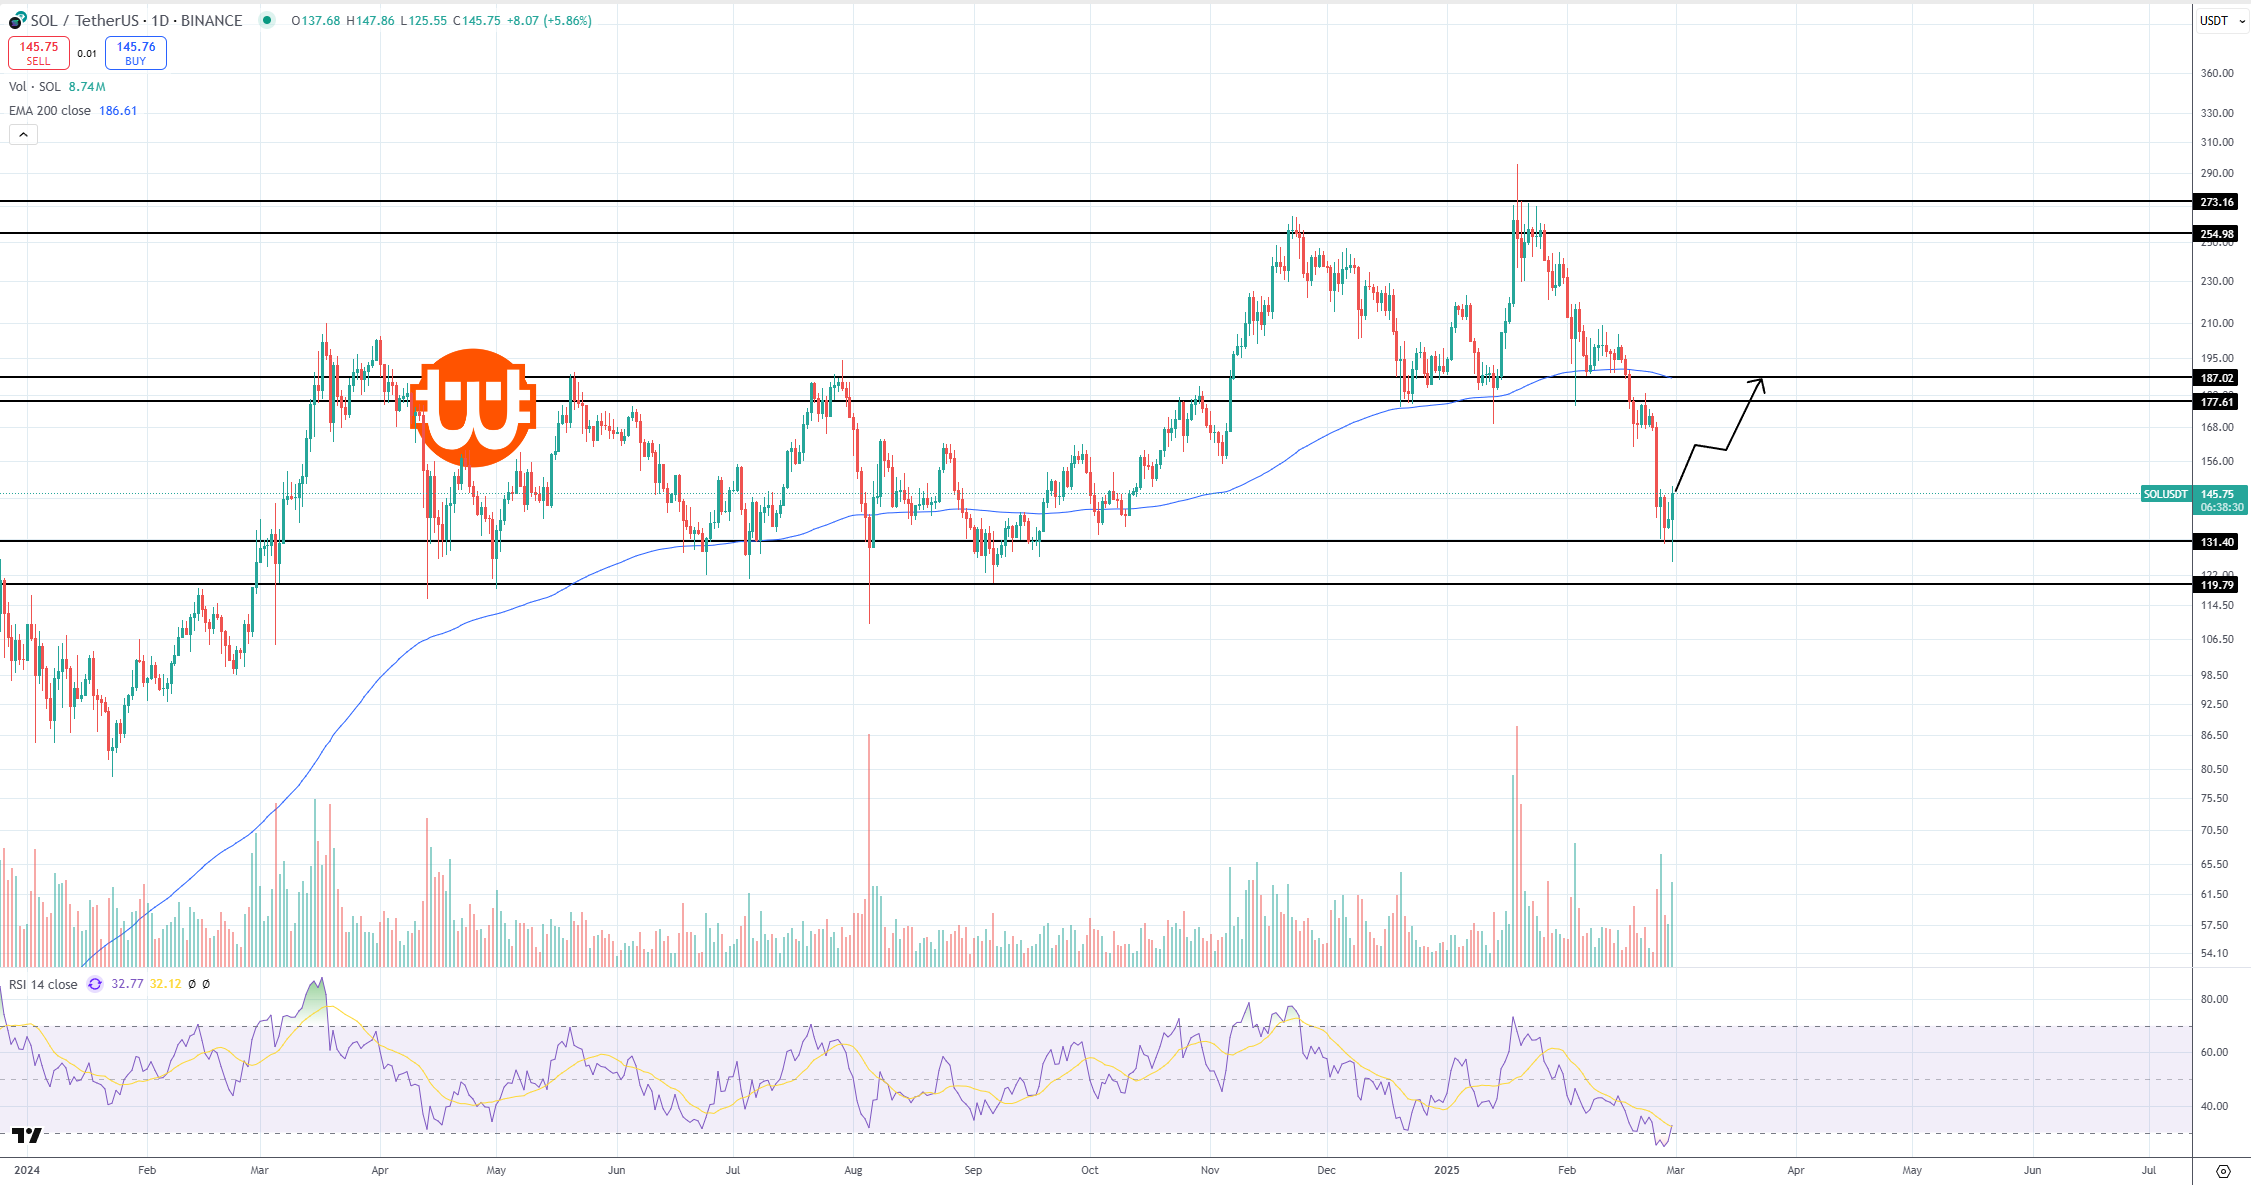2251x1185 pixels.
Task: Click the 119.79 price line label
Action: coord(2217,585)
